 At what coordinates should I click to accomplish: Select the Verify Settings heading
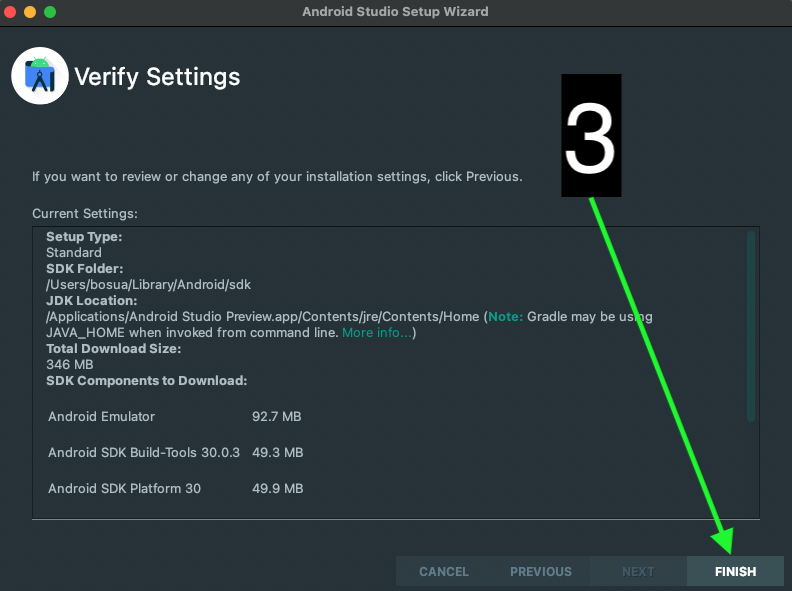(x=157, y=77)
